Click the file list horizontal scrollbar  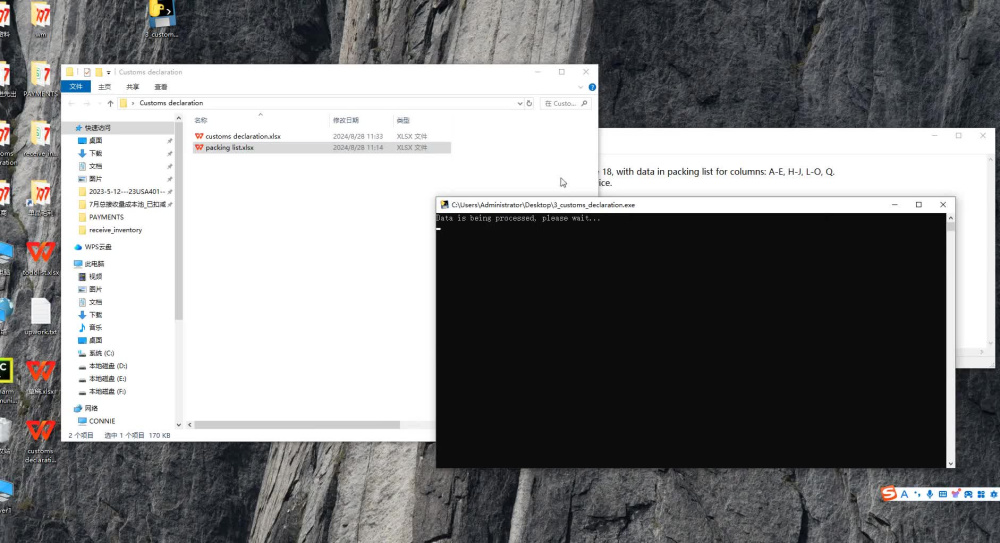(x=297, y=425)
